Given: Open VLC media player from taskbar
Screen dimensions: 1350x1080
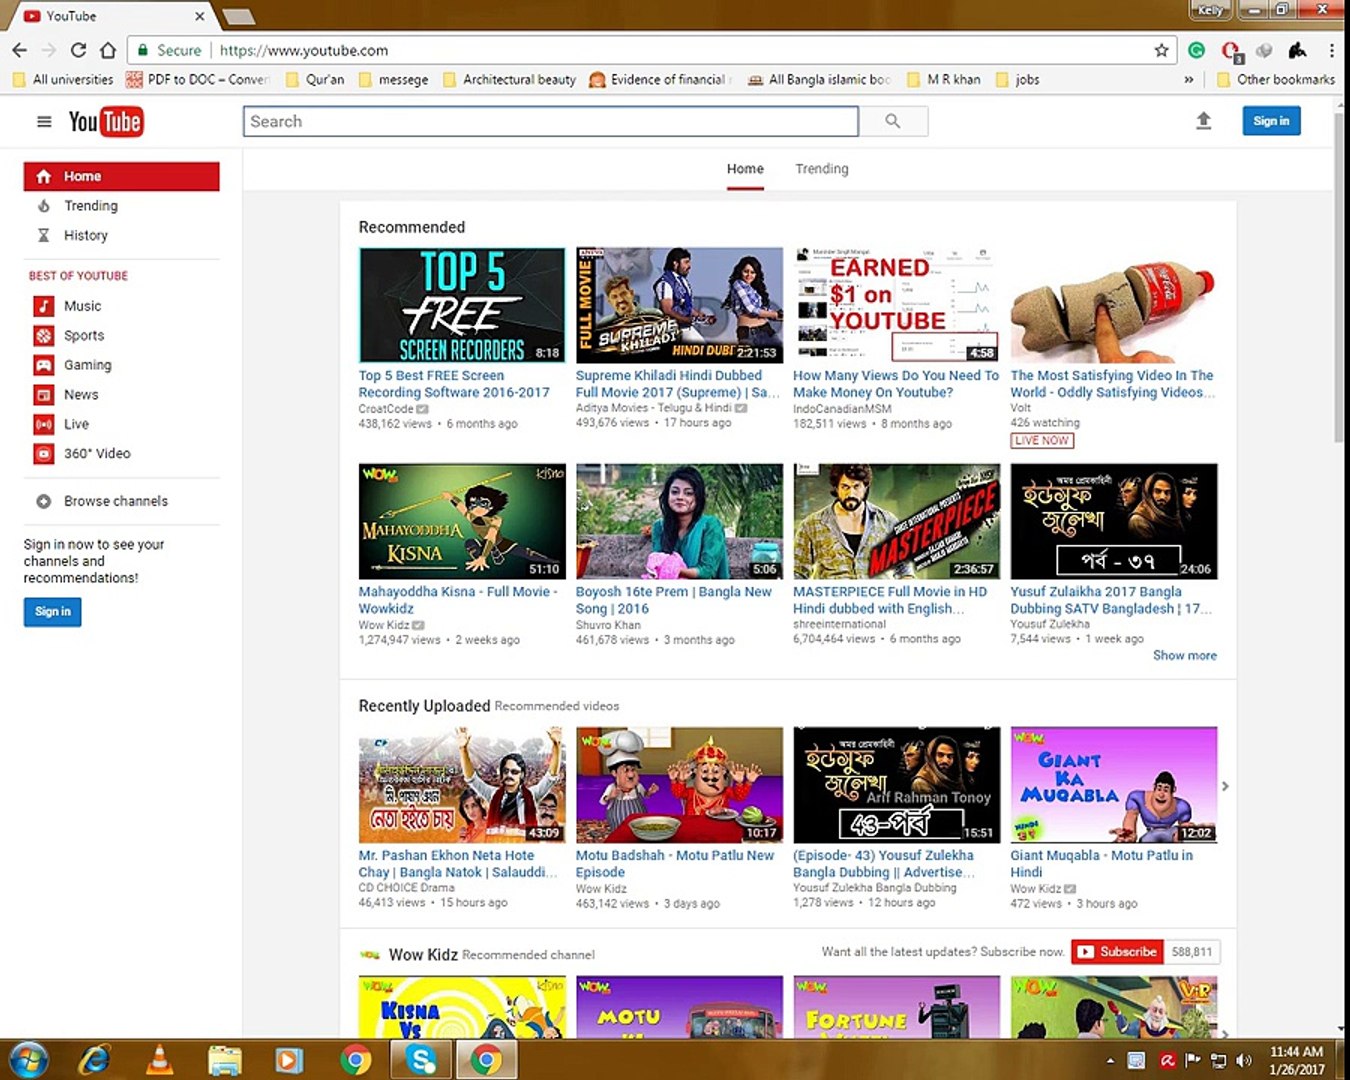Looking at the screenshot, I should 159,1059.
